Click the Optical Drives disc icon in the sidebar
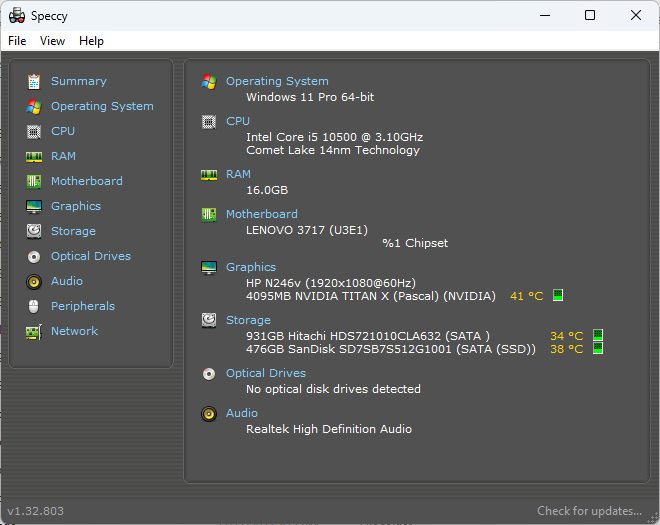The height and width of the screenshot is (525, 660). (34, 256)
